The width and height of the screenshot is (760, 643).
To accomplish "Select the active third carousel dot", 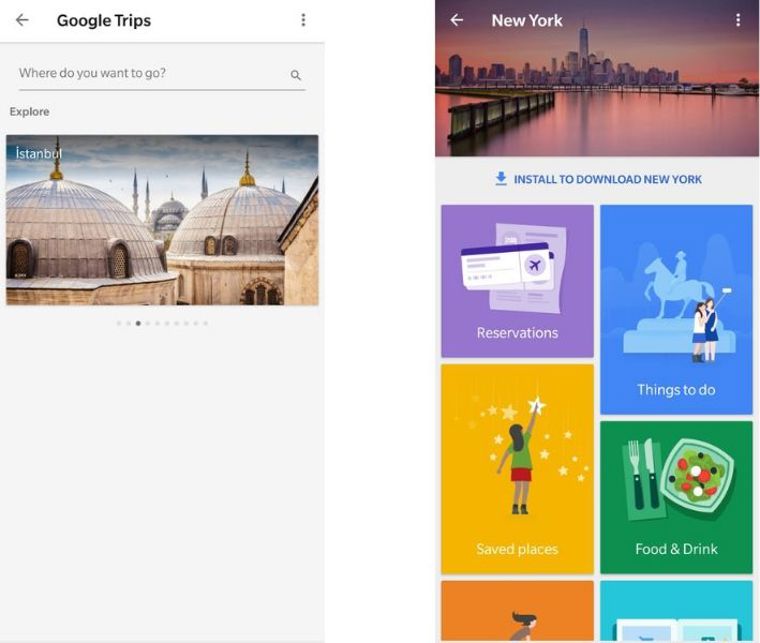I will pyautogui.click(x=138, y=323).
